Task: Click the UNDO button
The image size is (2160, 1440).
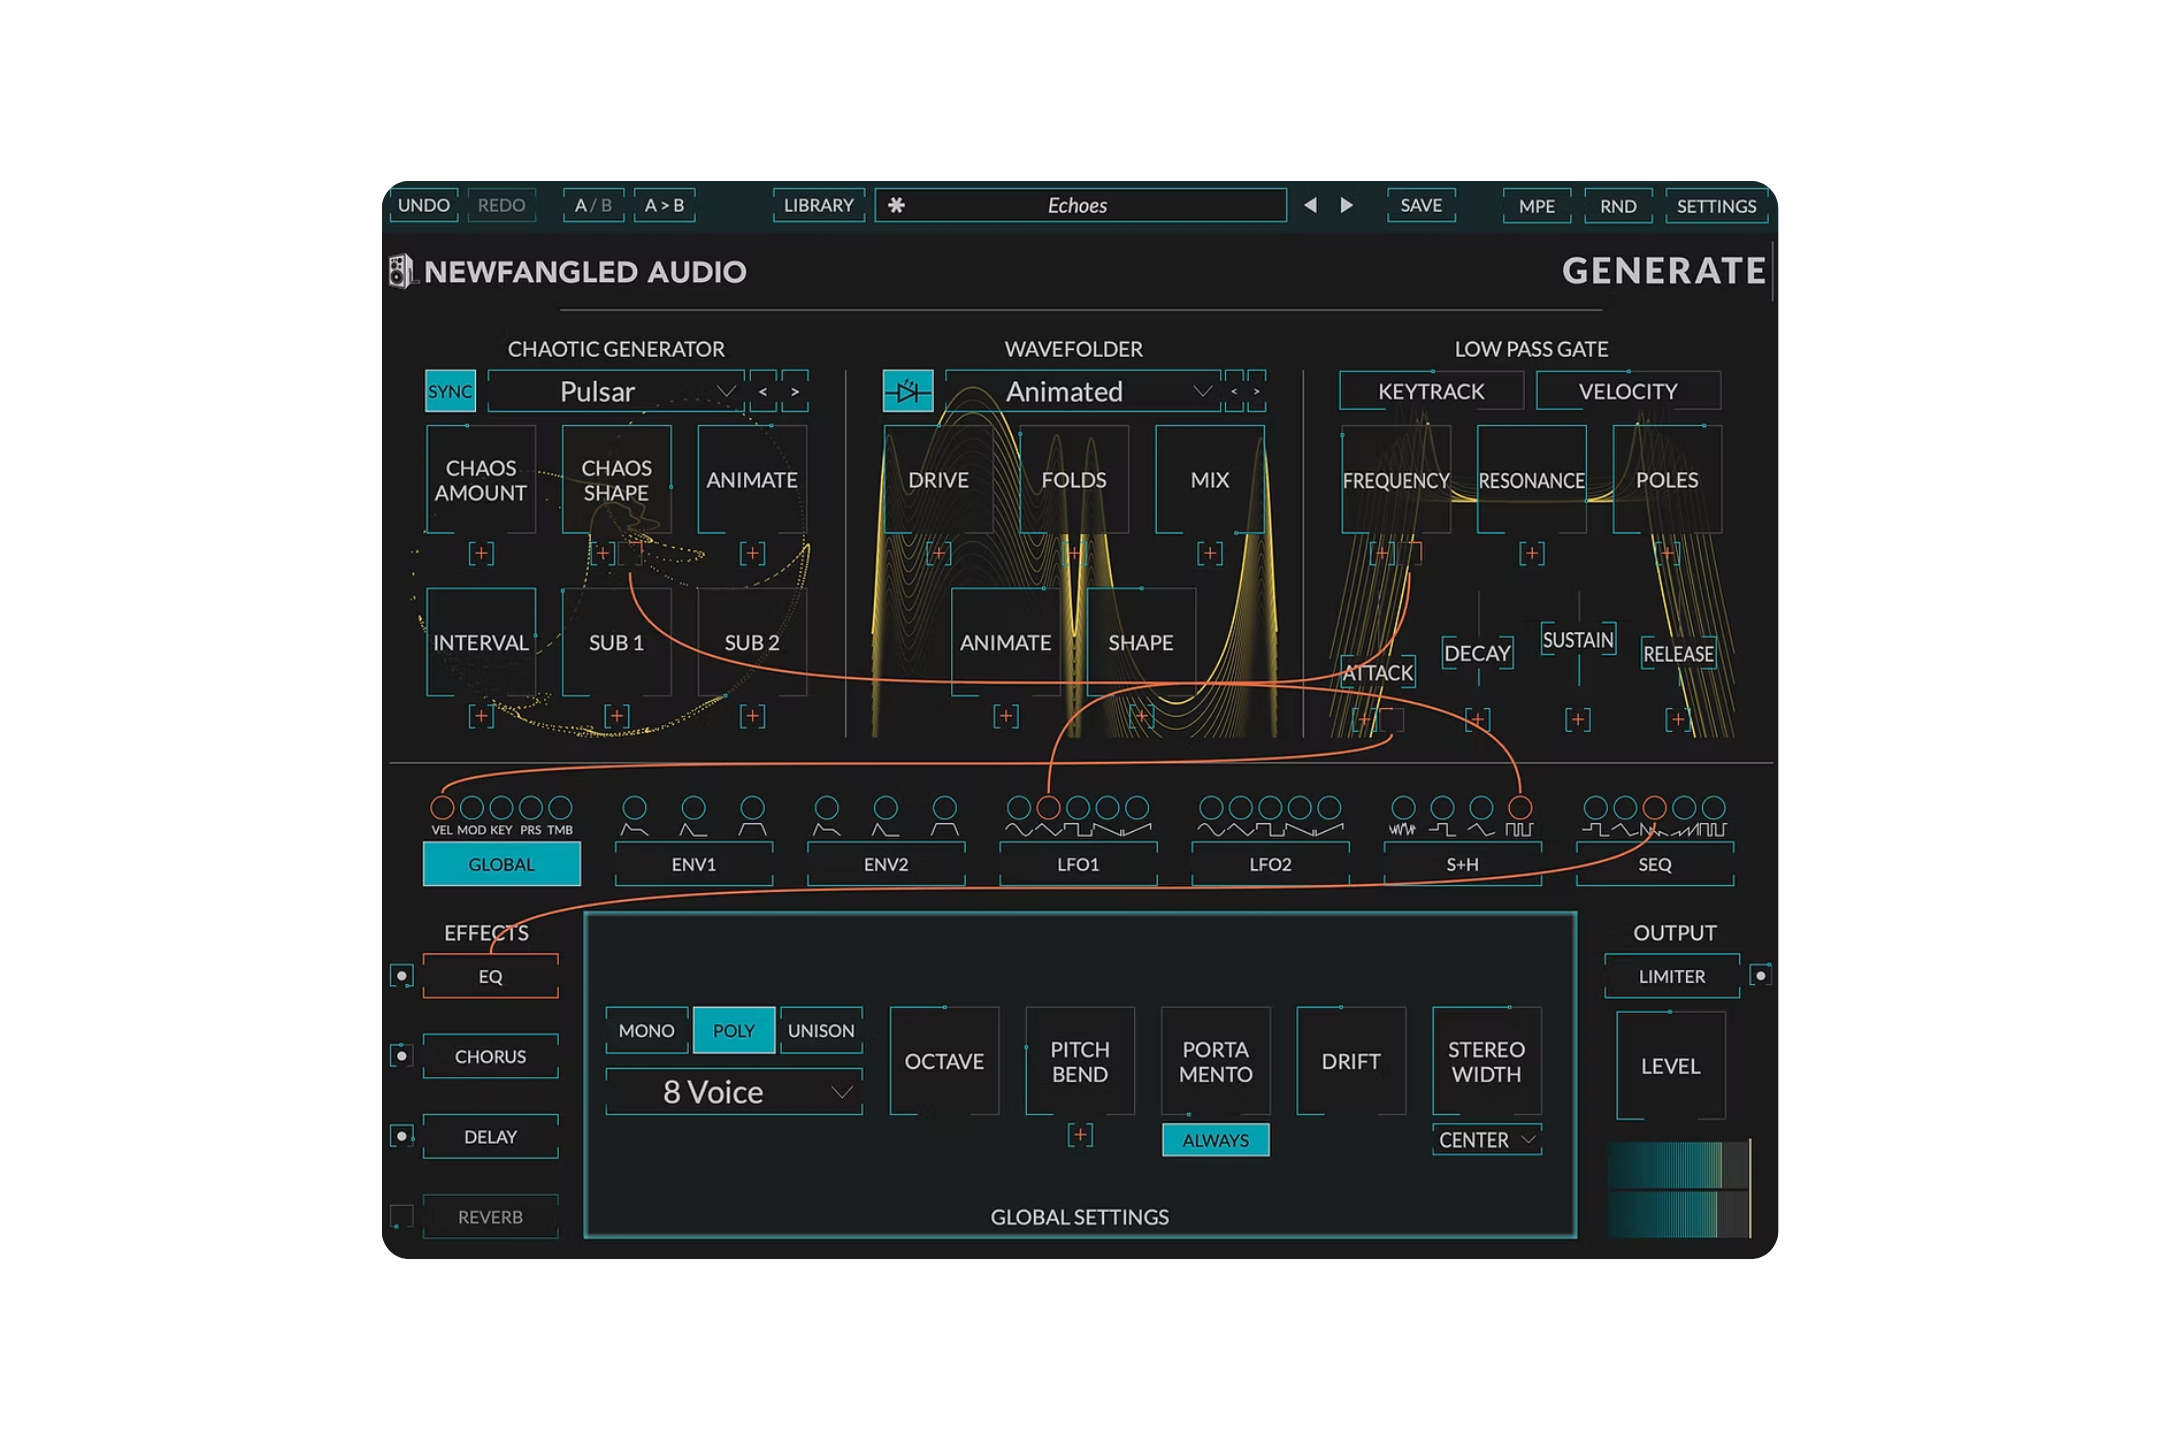Action: coord(424,205)
